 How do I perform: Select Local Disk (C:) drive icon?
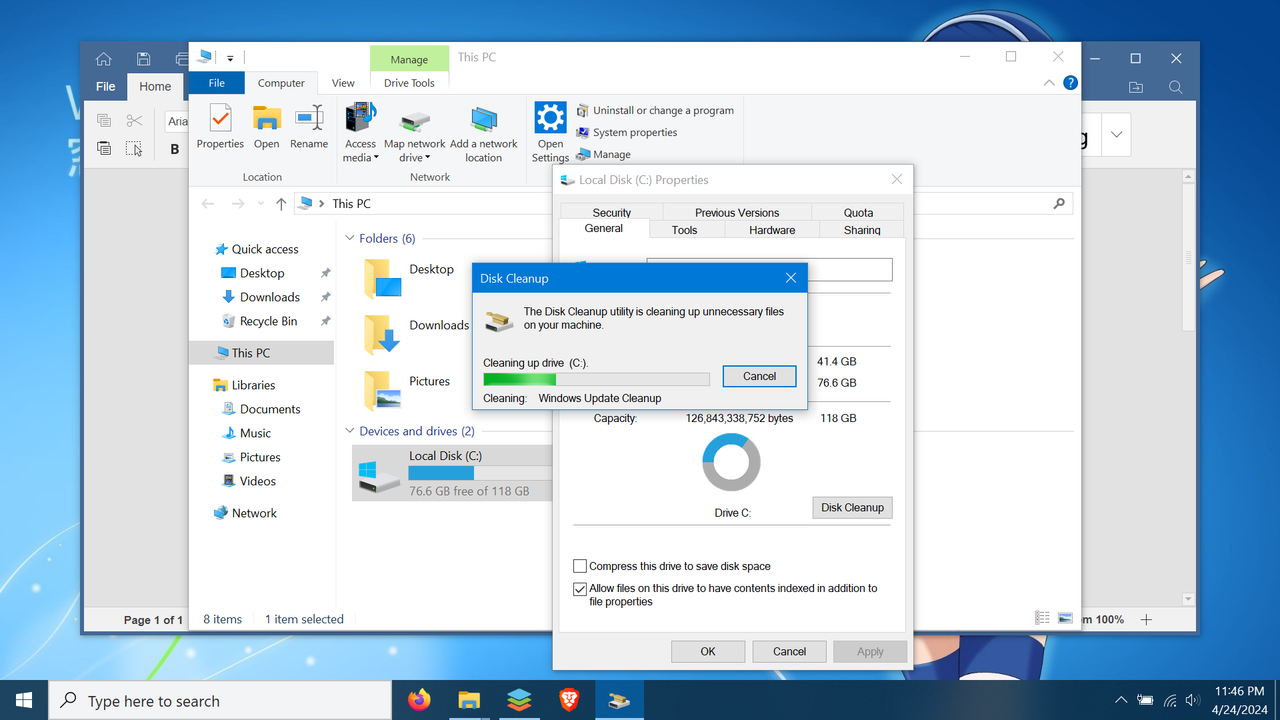coord(378,474)
